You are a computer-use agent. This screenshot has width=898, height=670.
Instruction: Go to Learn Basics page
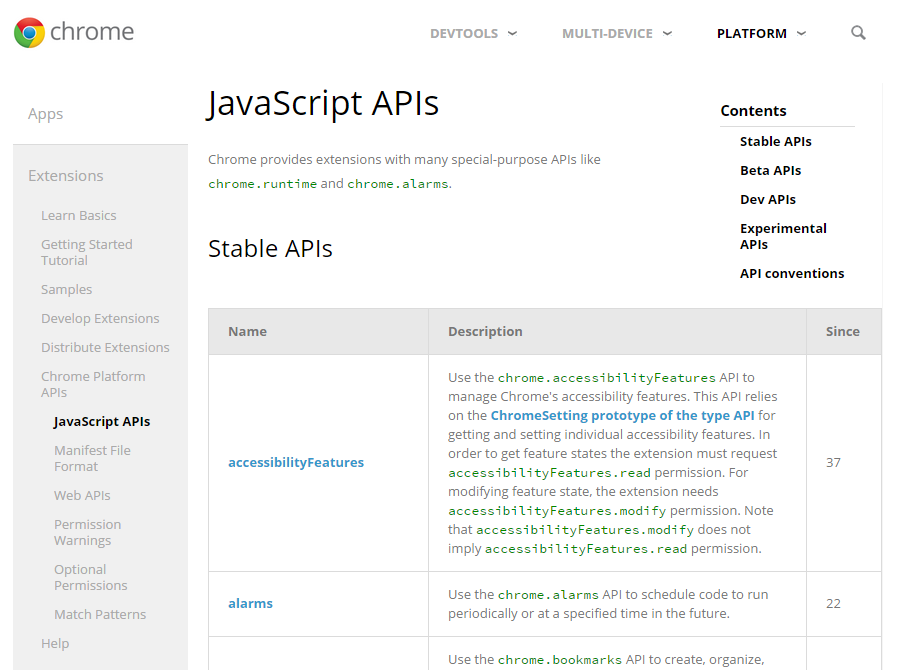pos(79,216)
